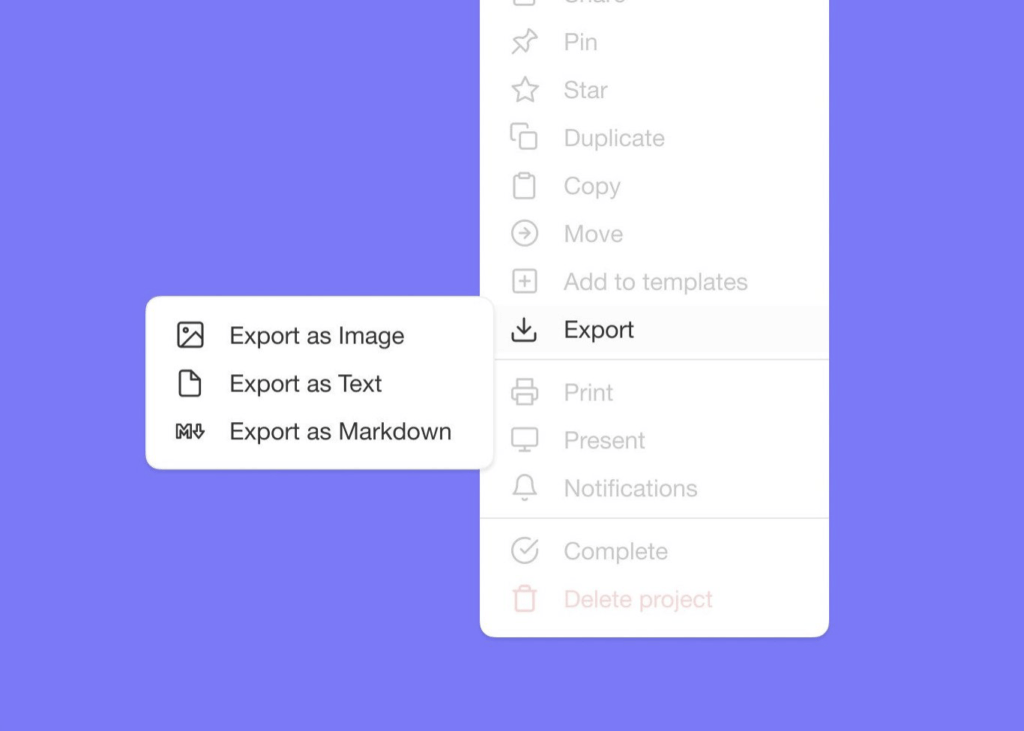The image size is (1024, 731).
Task: Click the Star icon in menu
Action: click(524, 90)
